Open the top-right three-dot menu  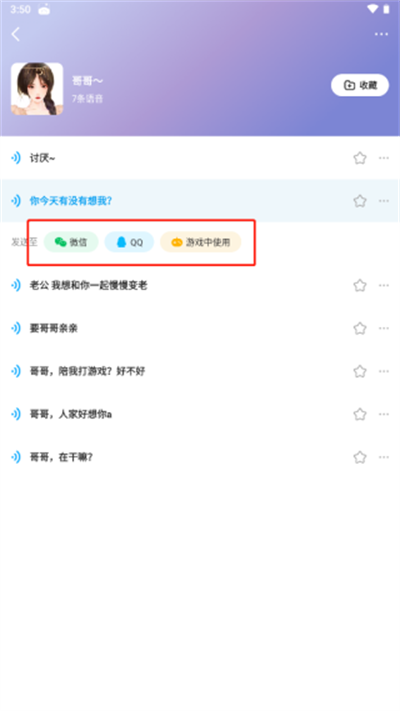pyautogui.click(x=381, y=34)
